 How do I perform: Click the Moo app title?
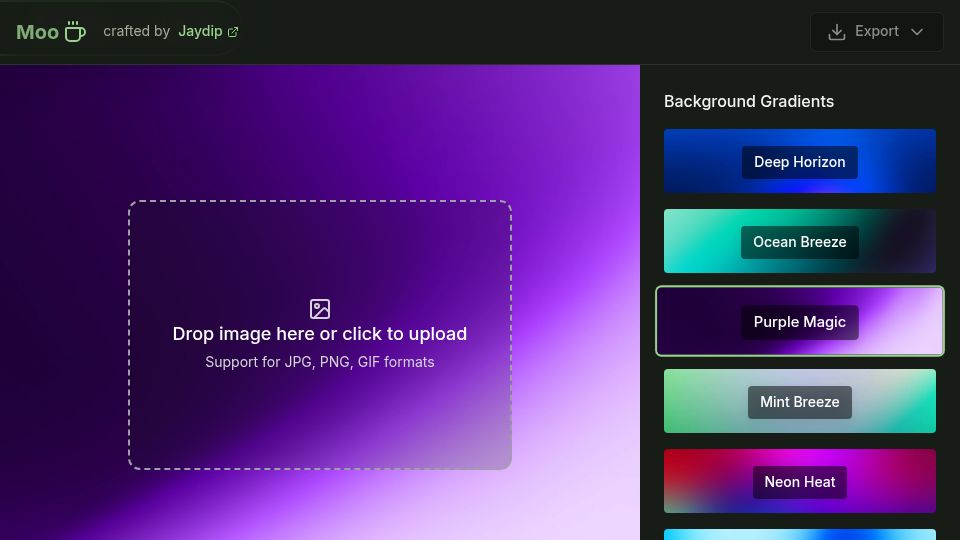pyautogui.click(x=37, y=32)
